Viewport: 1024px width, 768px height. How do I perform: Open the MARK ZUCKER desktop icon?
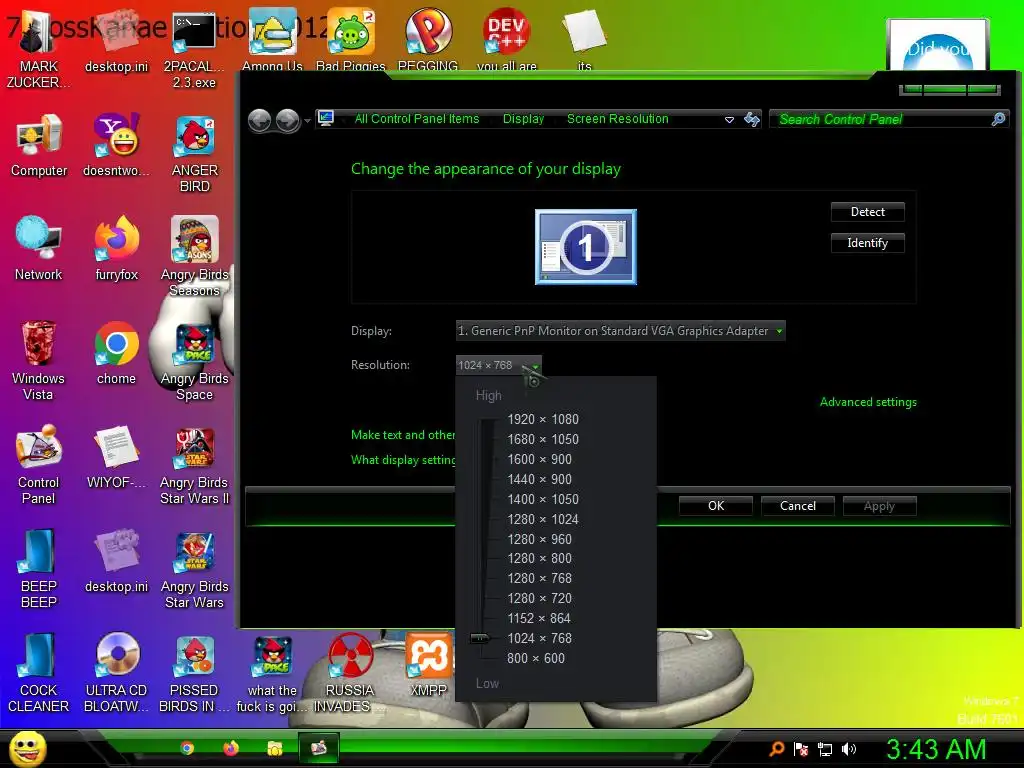39,50
